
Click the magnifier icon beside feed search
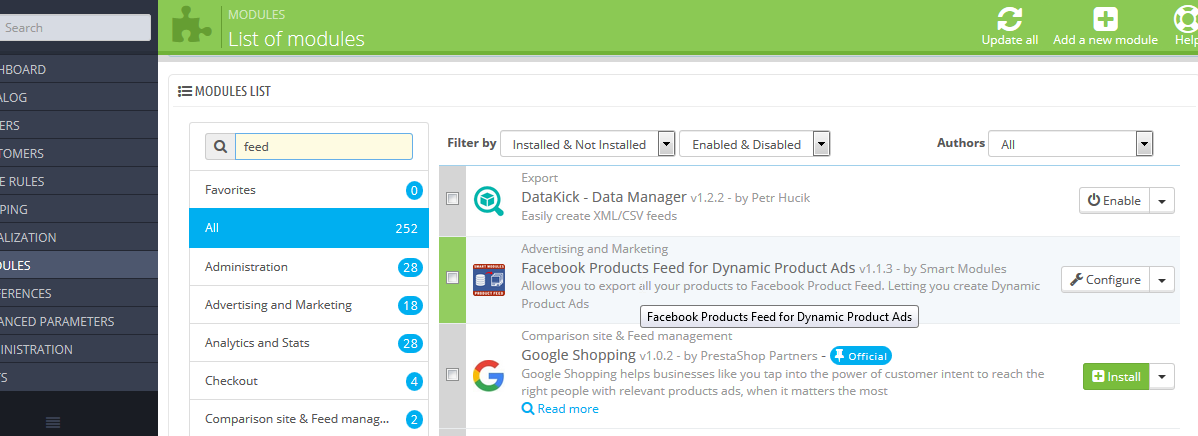tap(220, 147)
